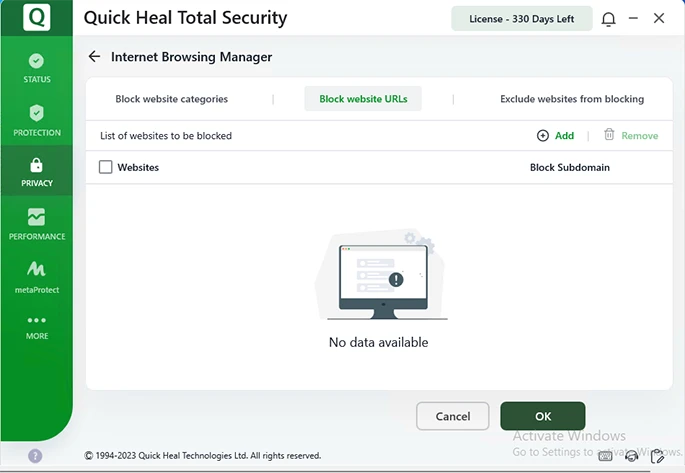This screenshot has height=473, width=685.
Task: Confirm with the OK button
Action: pos(543,416)
